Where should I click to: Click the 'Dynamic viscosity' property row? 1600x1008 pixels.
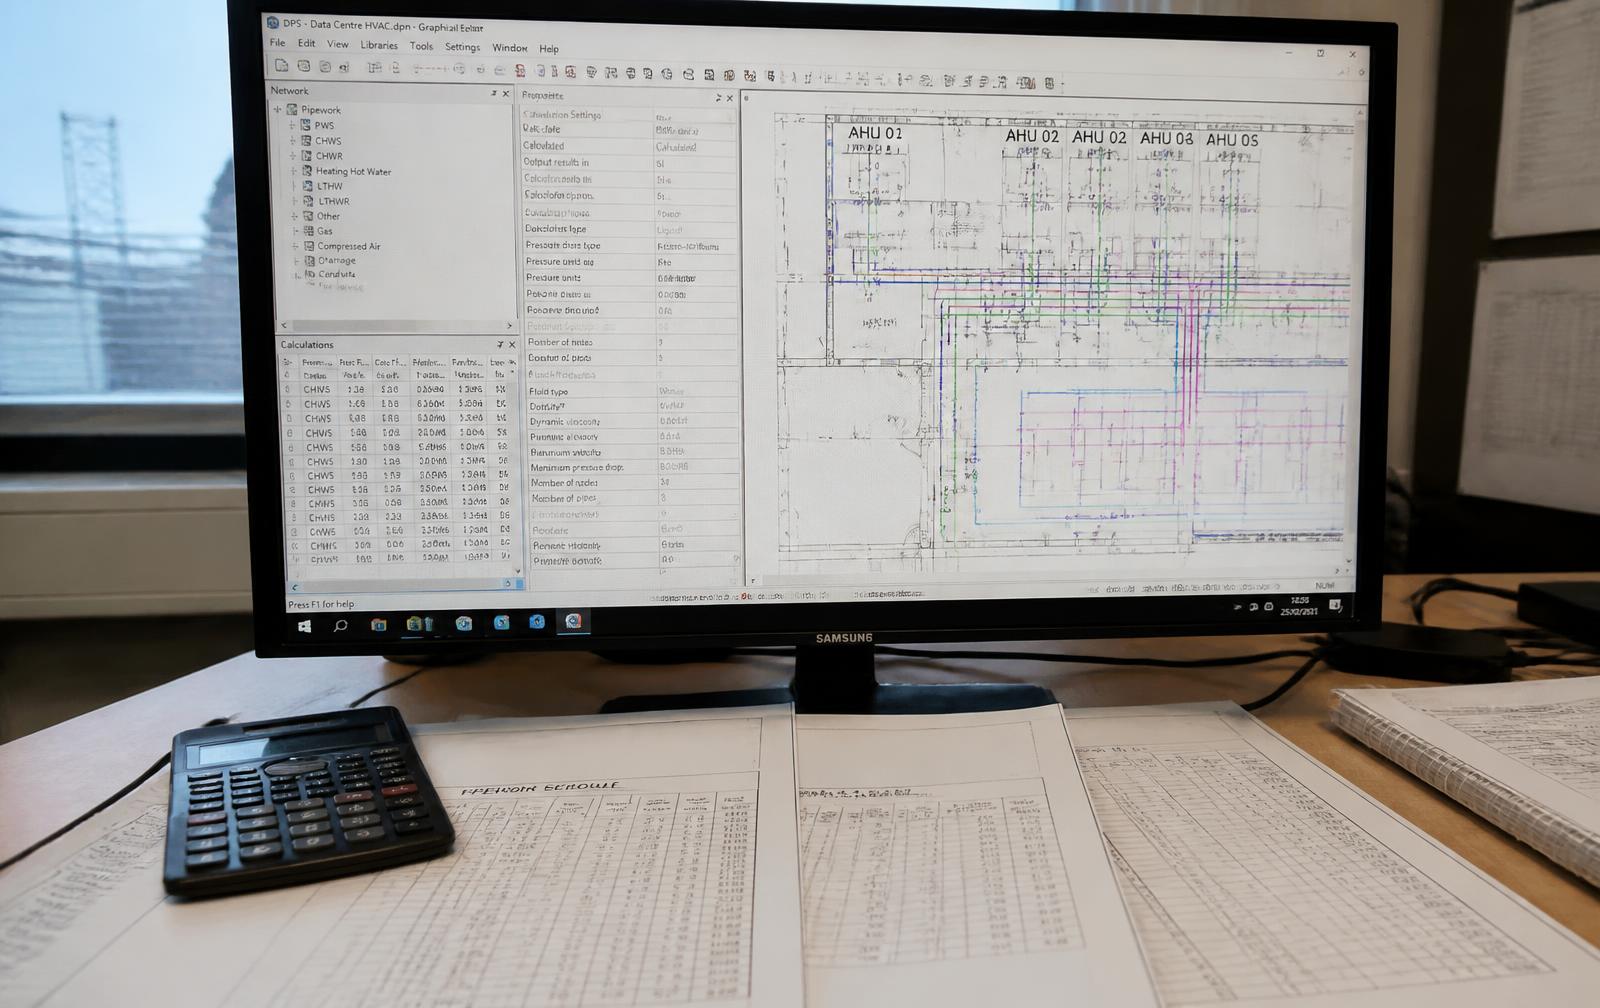pyautogui.click(x=634, y=422)
